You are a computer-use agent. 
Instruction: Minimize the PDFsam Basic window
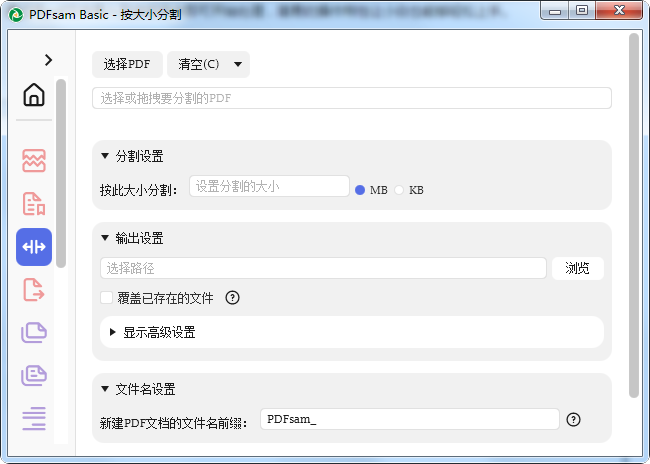point(555,10)
